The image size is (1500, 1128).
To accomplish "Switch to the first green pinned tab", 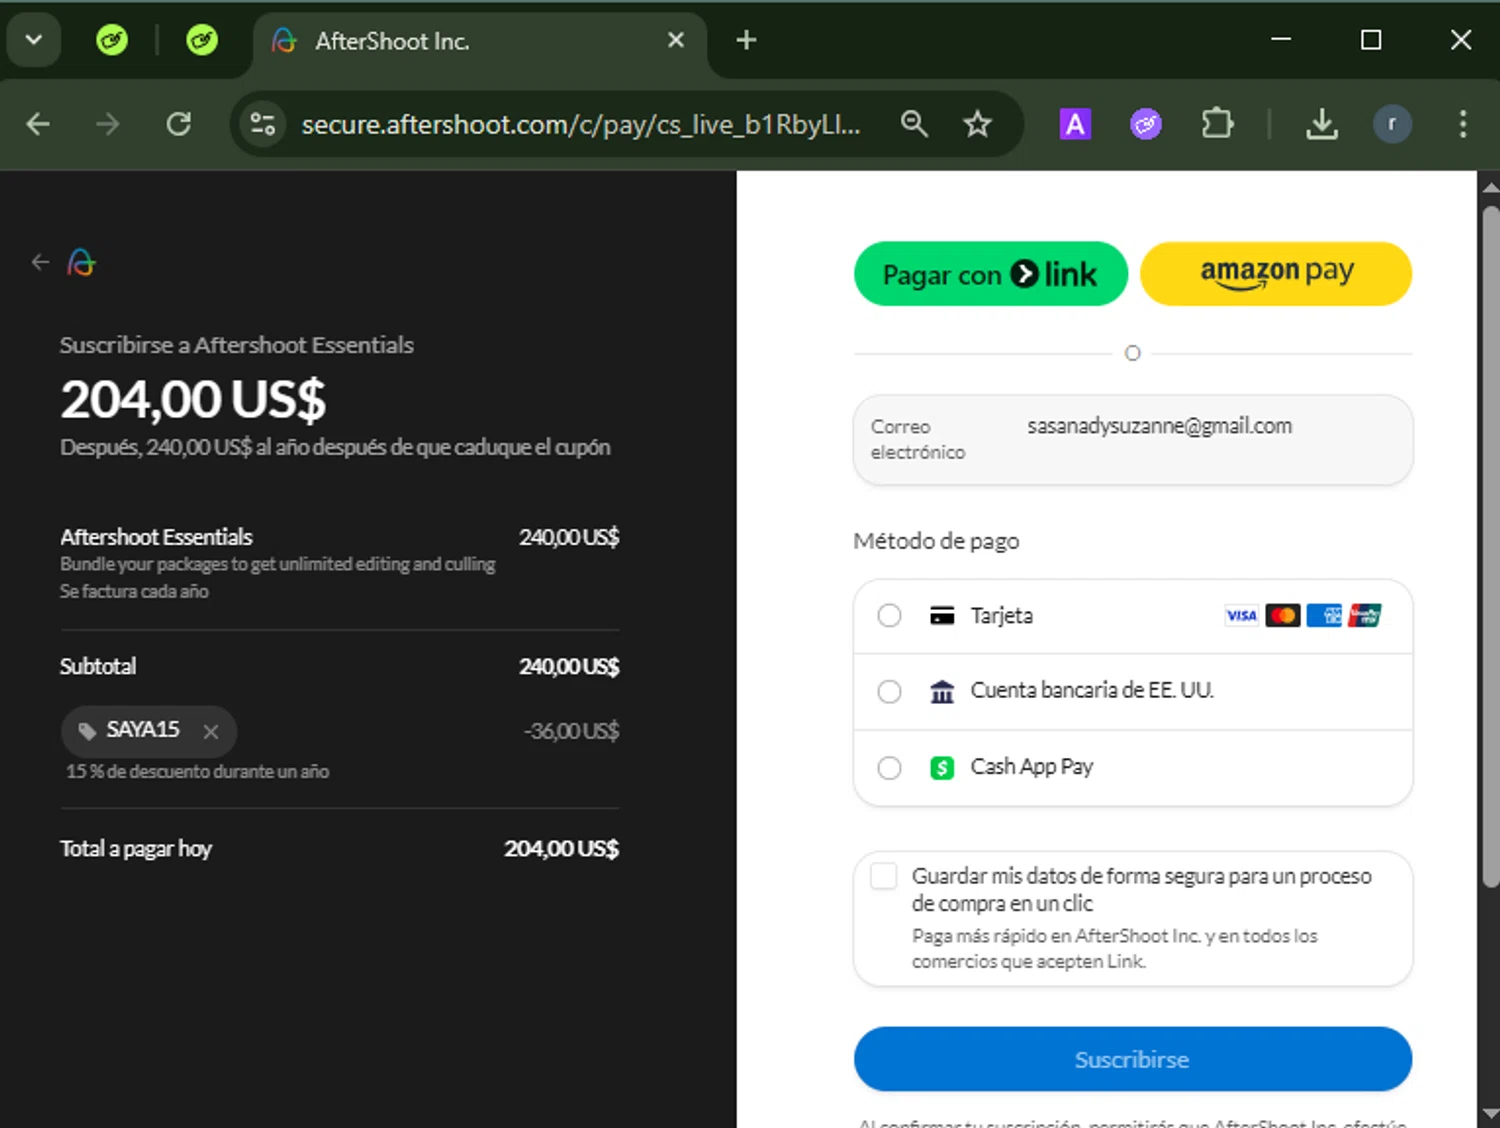I will click(112, 40).
